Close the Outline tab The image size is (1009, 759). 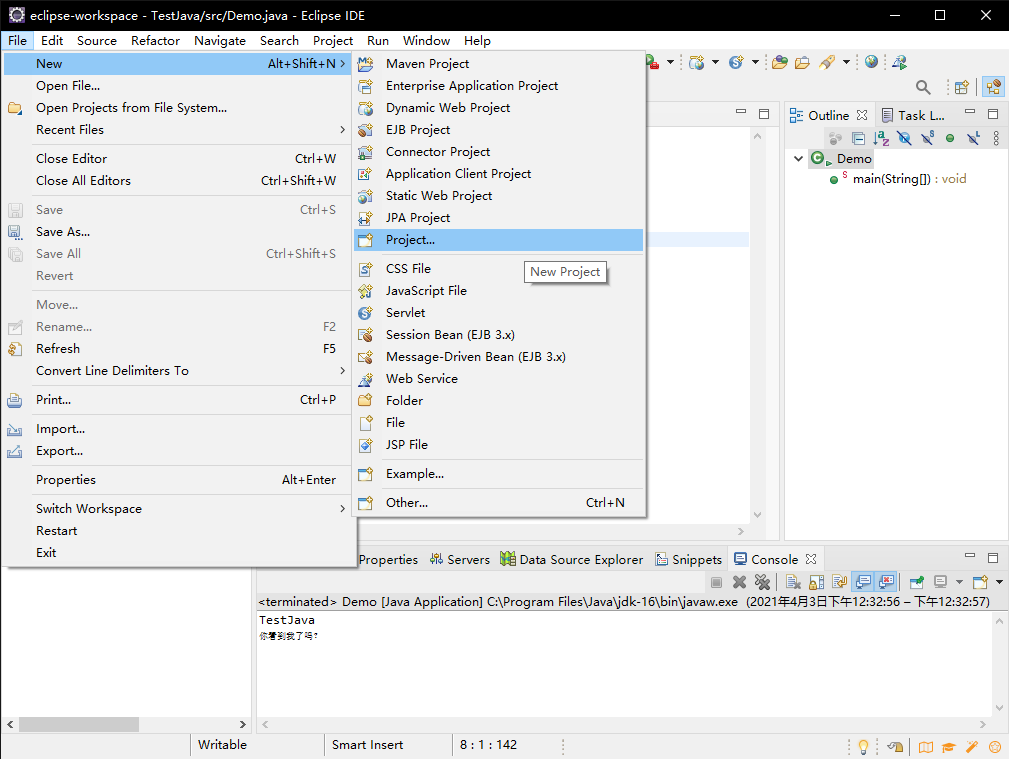pyautogui.click(x=862, y=115)
